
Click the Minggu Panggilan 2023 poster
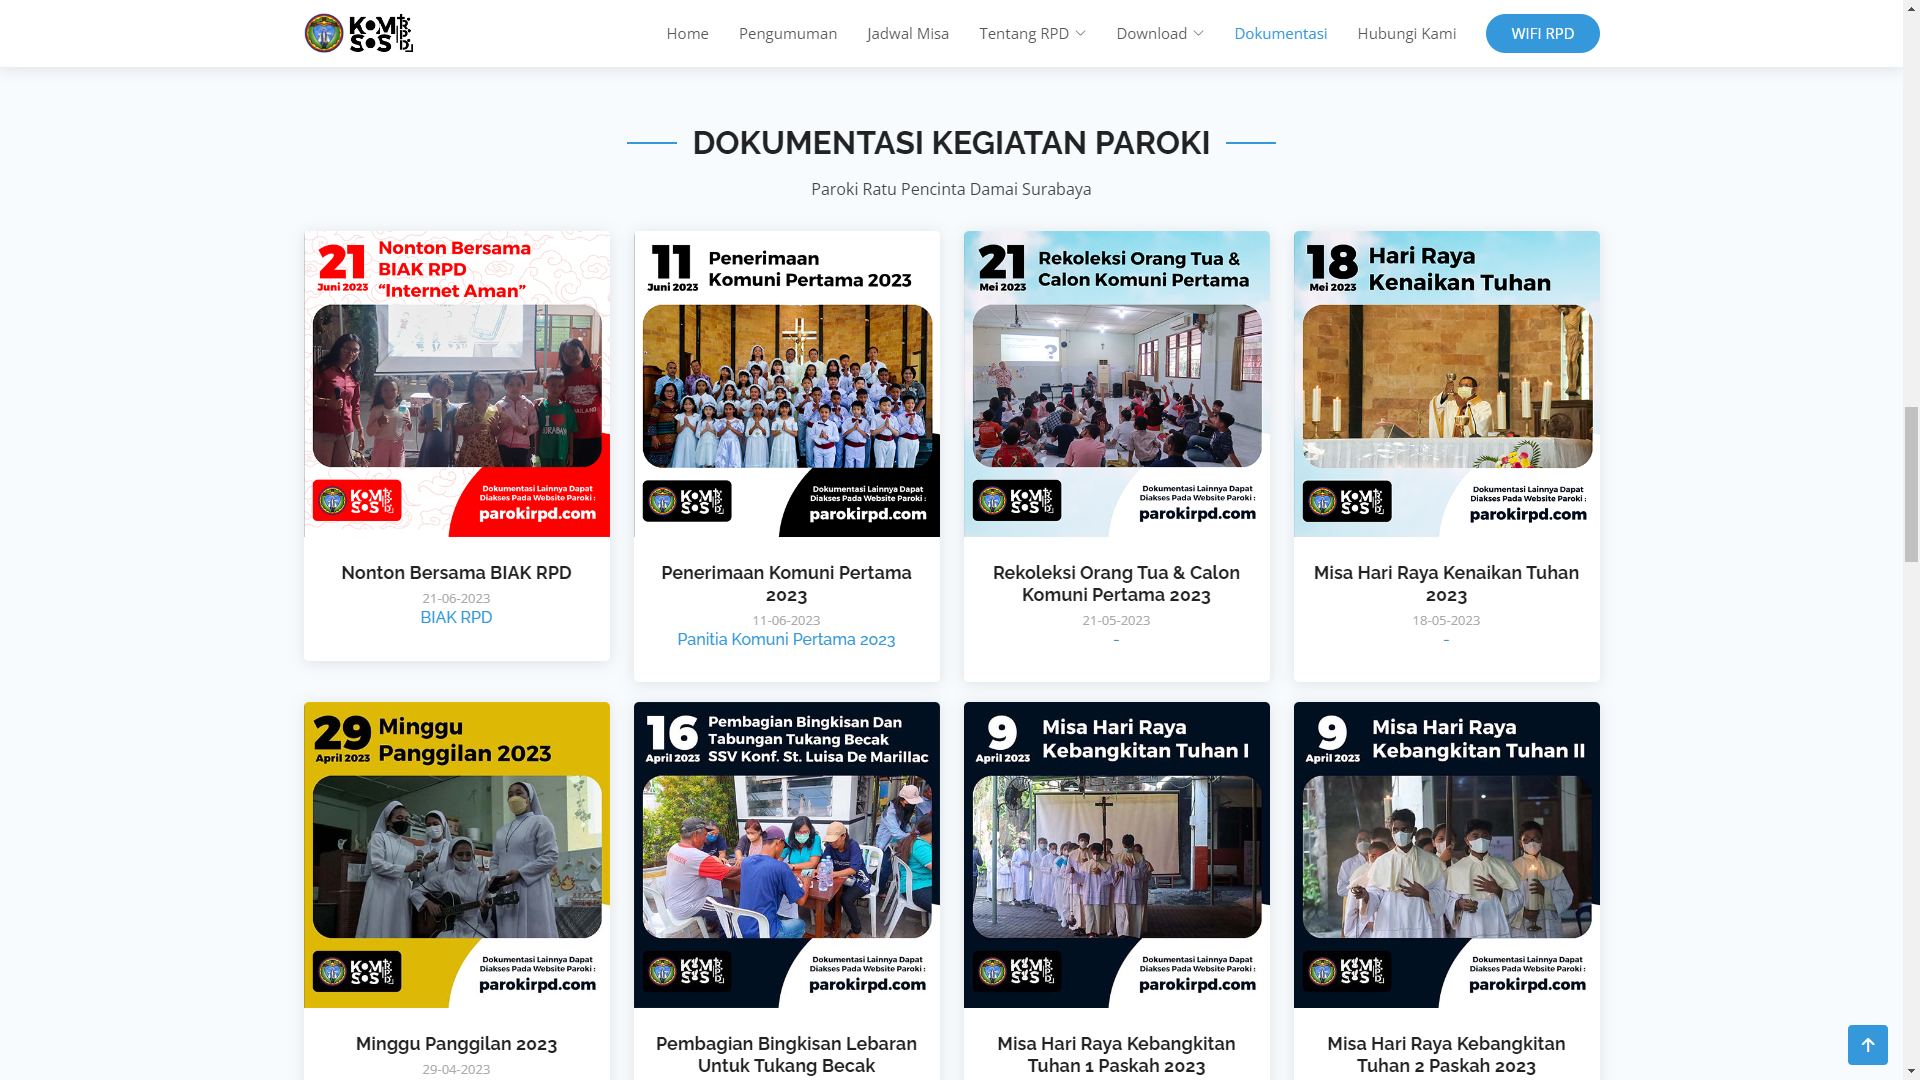(456, 855)
